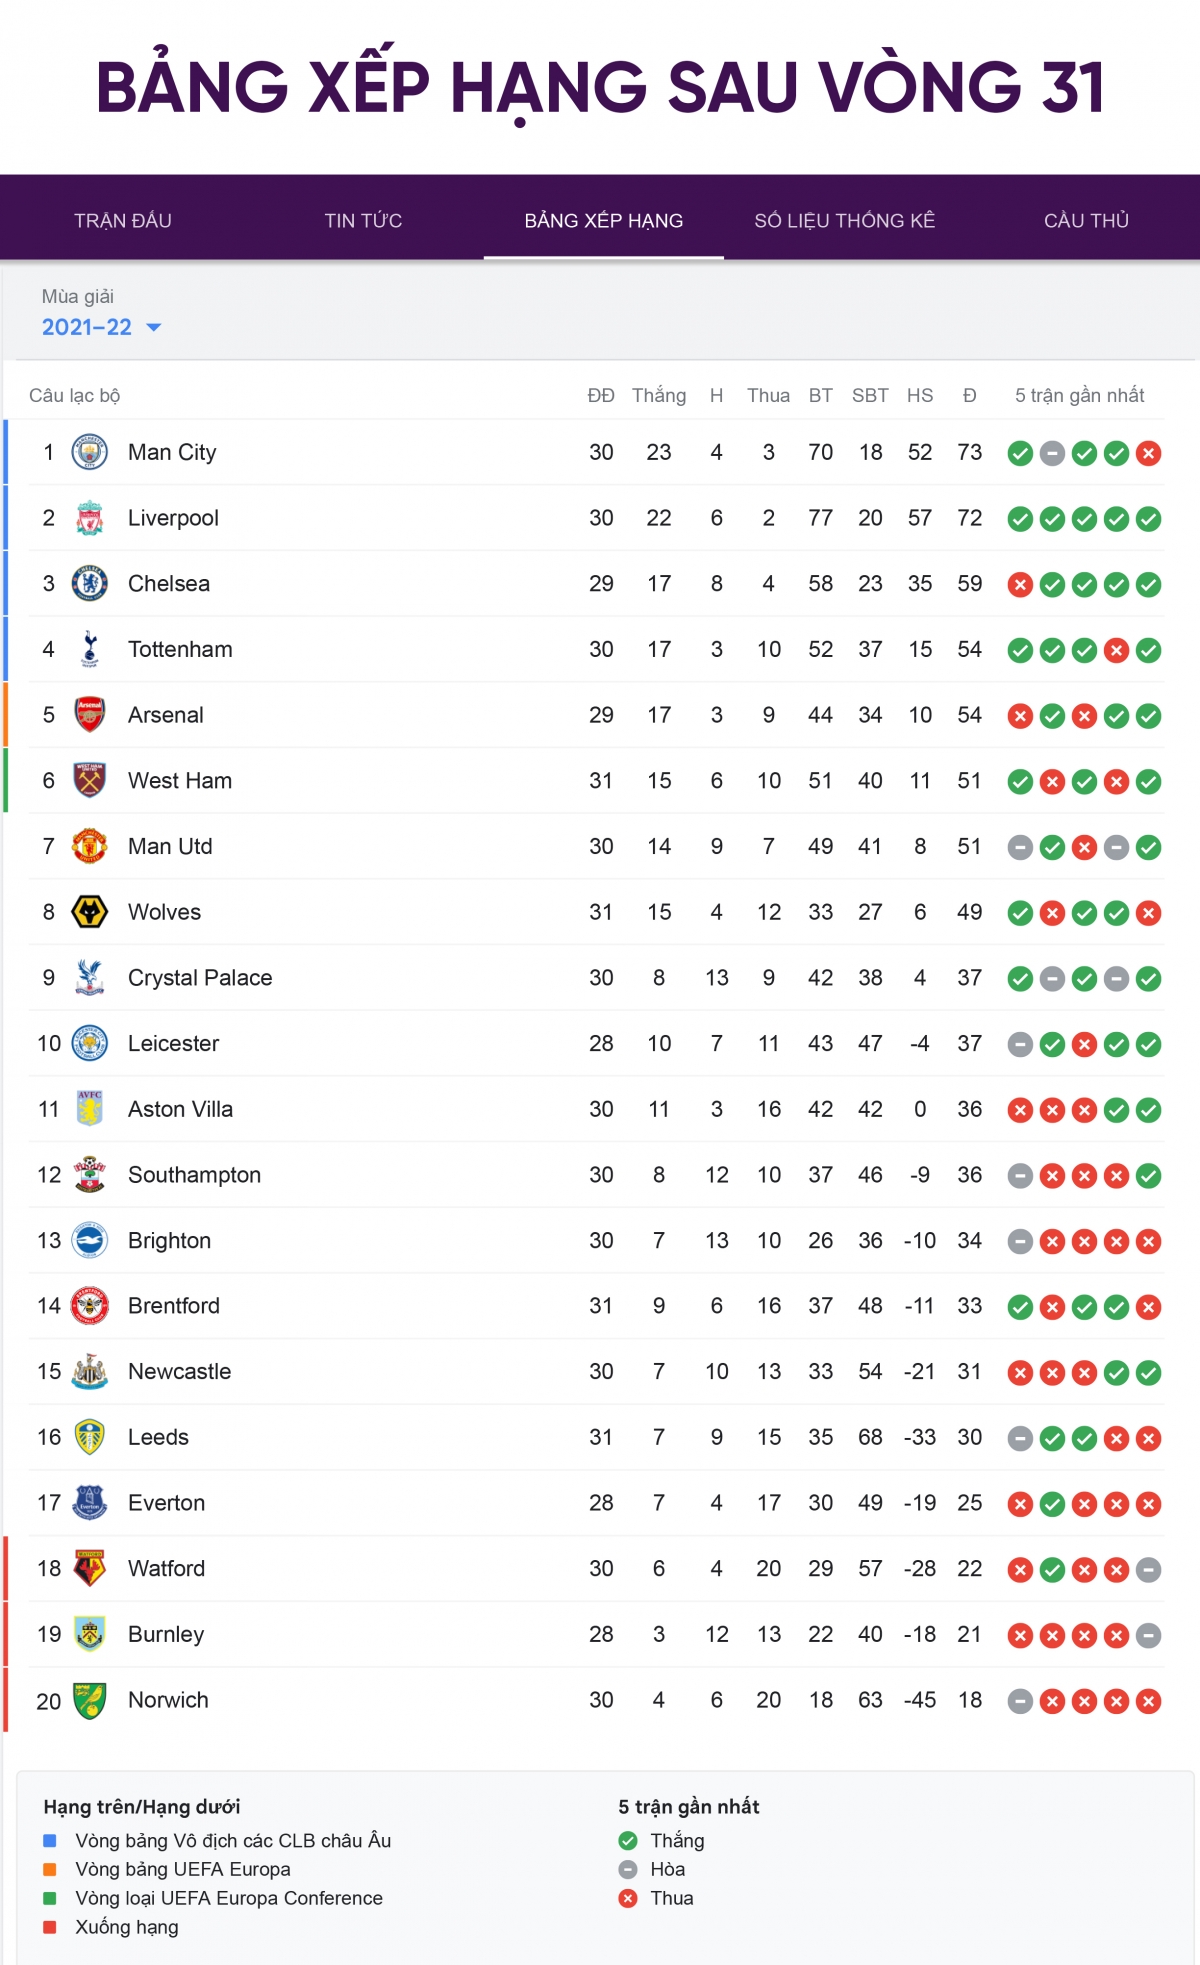
Task: Open the Crystal Palace team link
Action: tap(200, 977)
